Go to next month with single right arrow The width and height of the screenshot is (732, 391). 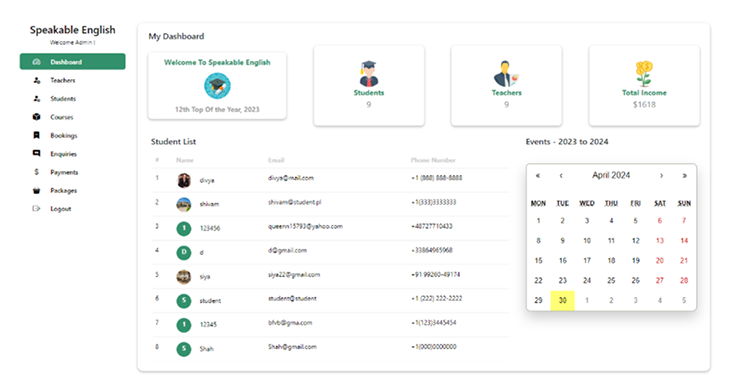pos(661,175)
